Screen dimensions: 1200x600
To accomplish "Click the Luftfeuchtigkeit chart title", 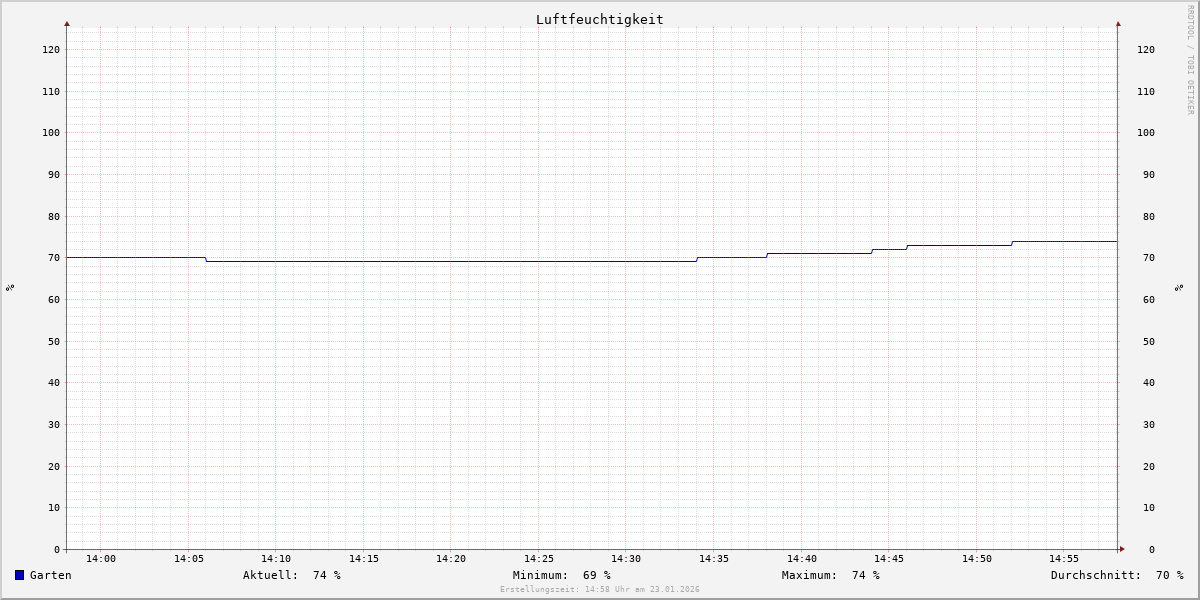I will point(600,19).
